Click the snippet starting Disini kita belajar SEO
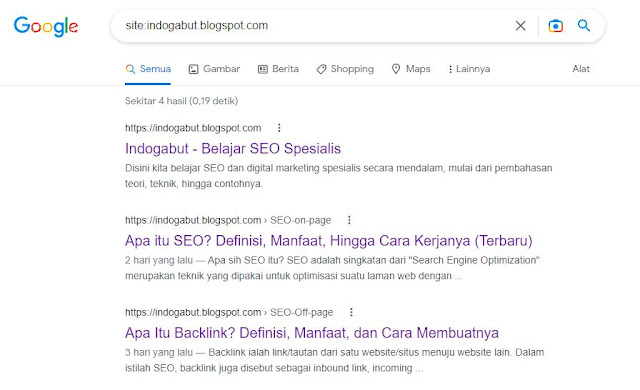 point(338,176)
